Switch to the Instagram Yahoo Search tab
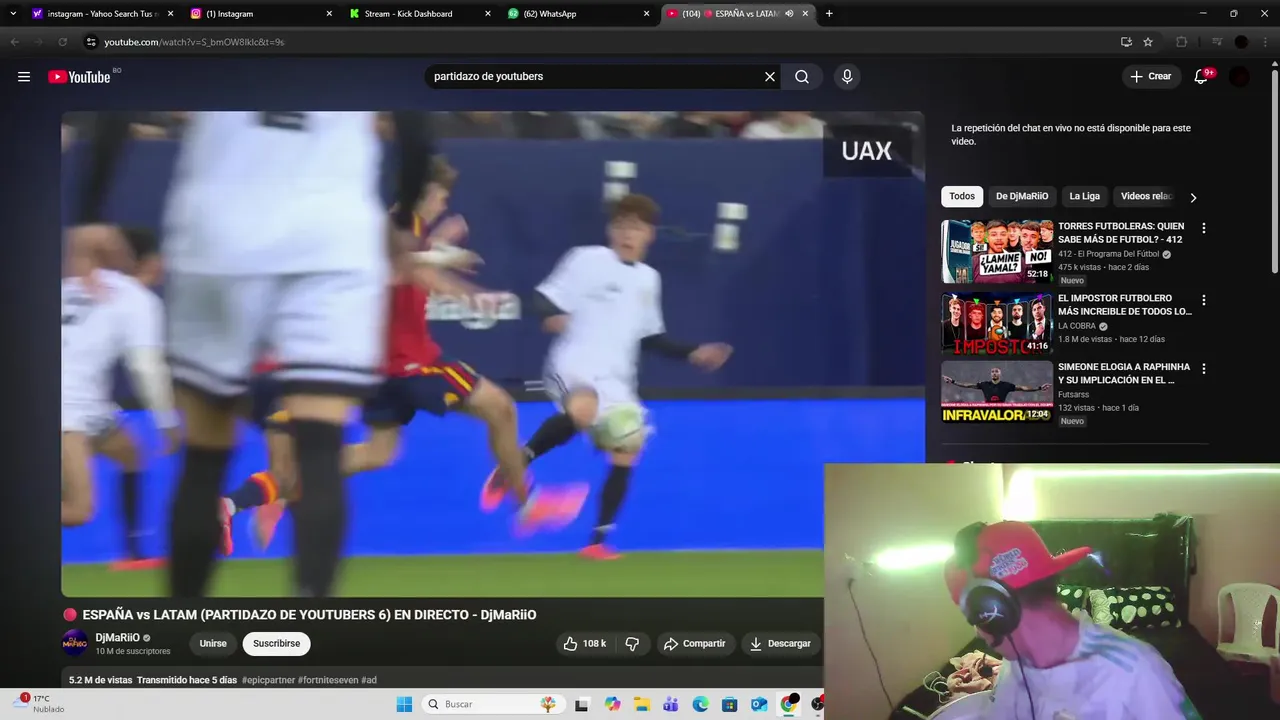The image size is (1280, 720). 100,14
